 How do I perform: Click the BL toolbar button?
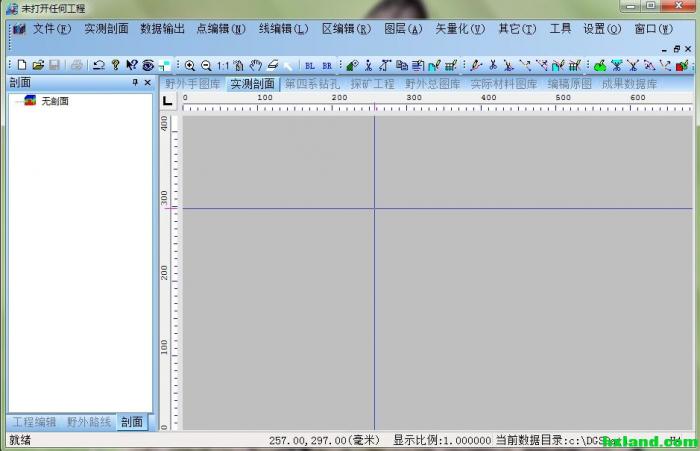[310, 65]
